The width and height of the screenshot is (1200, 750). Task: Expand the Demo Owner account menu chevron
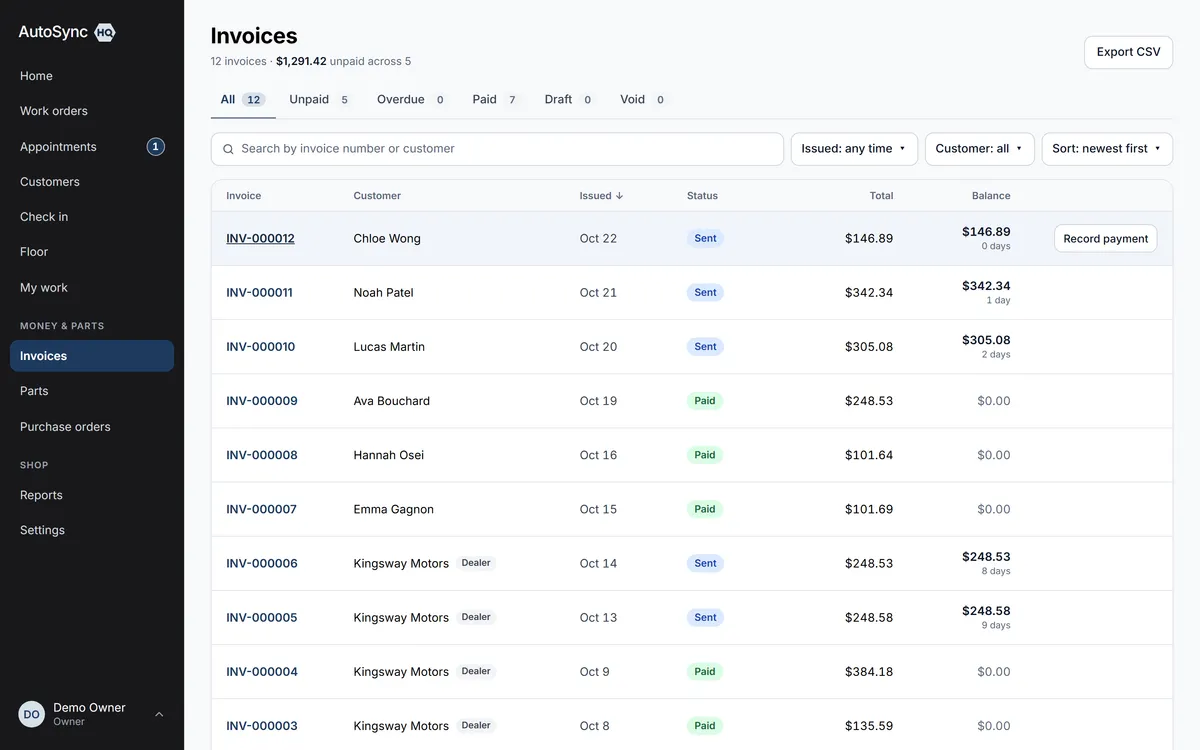[x=159, y=714]
